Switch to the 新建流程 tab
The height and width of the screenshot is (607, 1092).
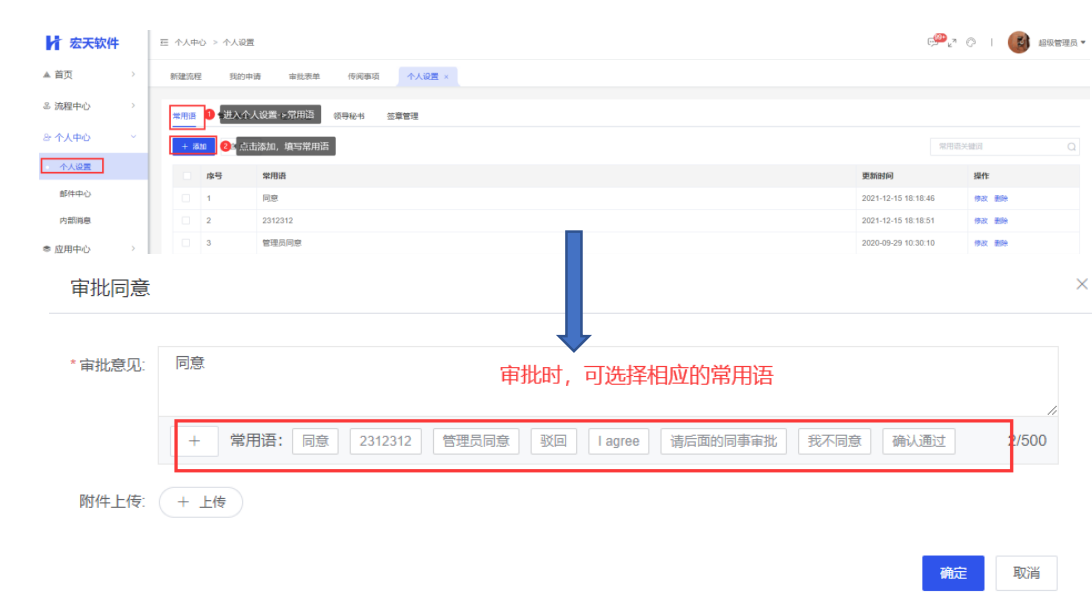(x=186, y=77)
